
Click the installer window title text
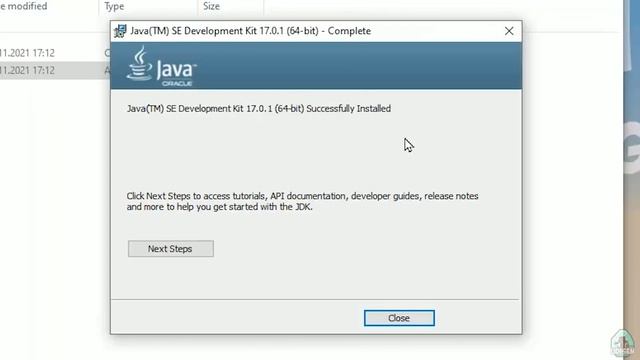point(251,31)
